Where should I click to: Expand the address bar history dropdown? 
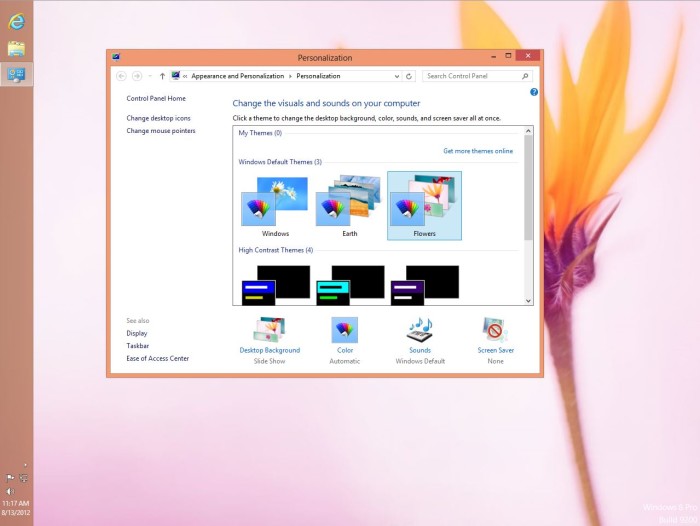point(396,76)
